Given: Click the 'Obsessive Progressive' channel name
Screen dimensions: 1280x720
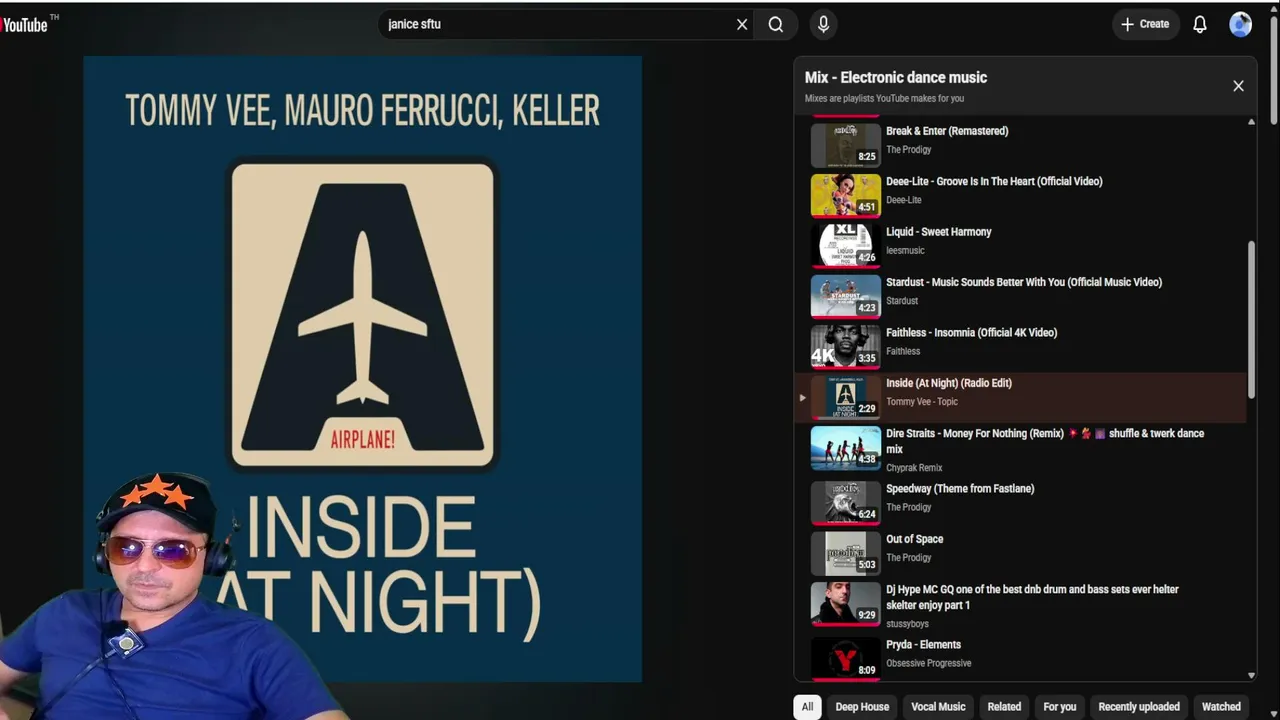Looking at the screenshot, I should pyautogui.click(x=929, y=663).
